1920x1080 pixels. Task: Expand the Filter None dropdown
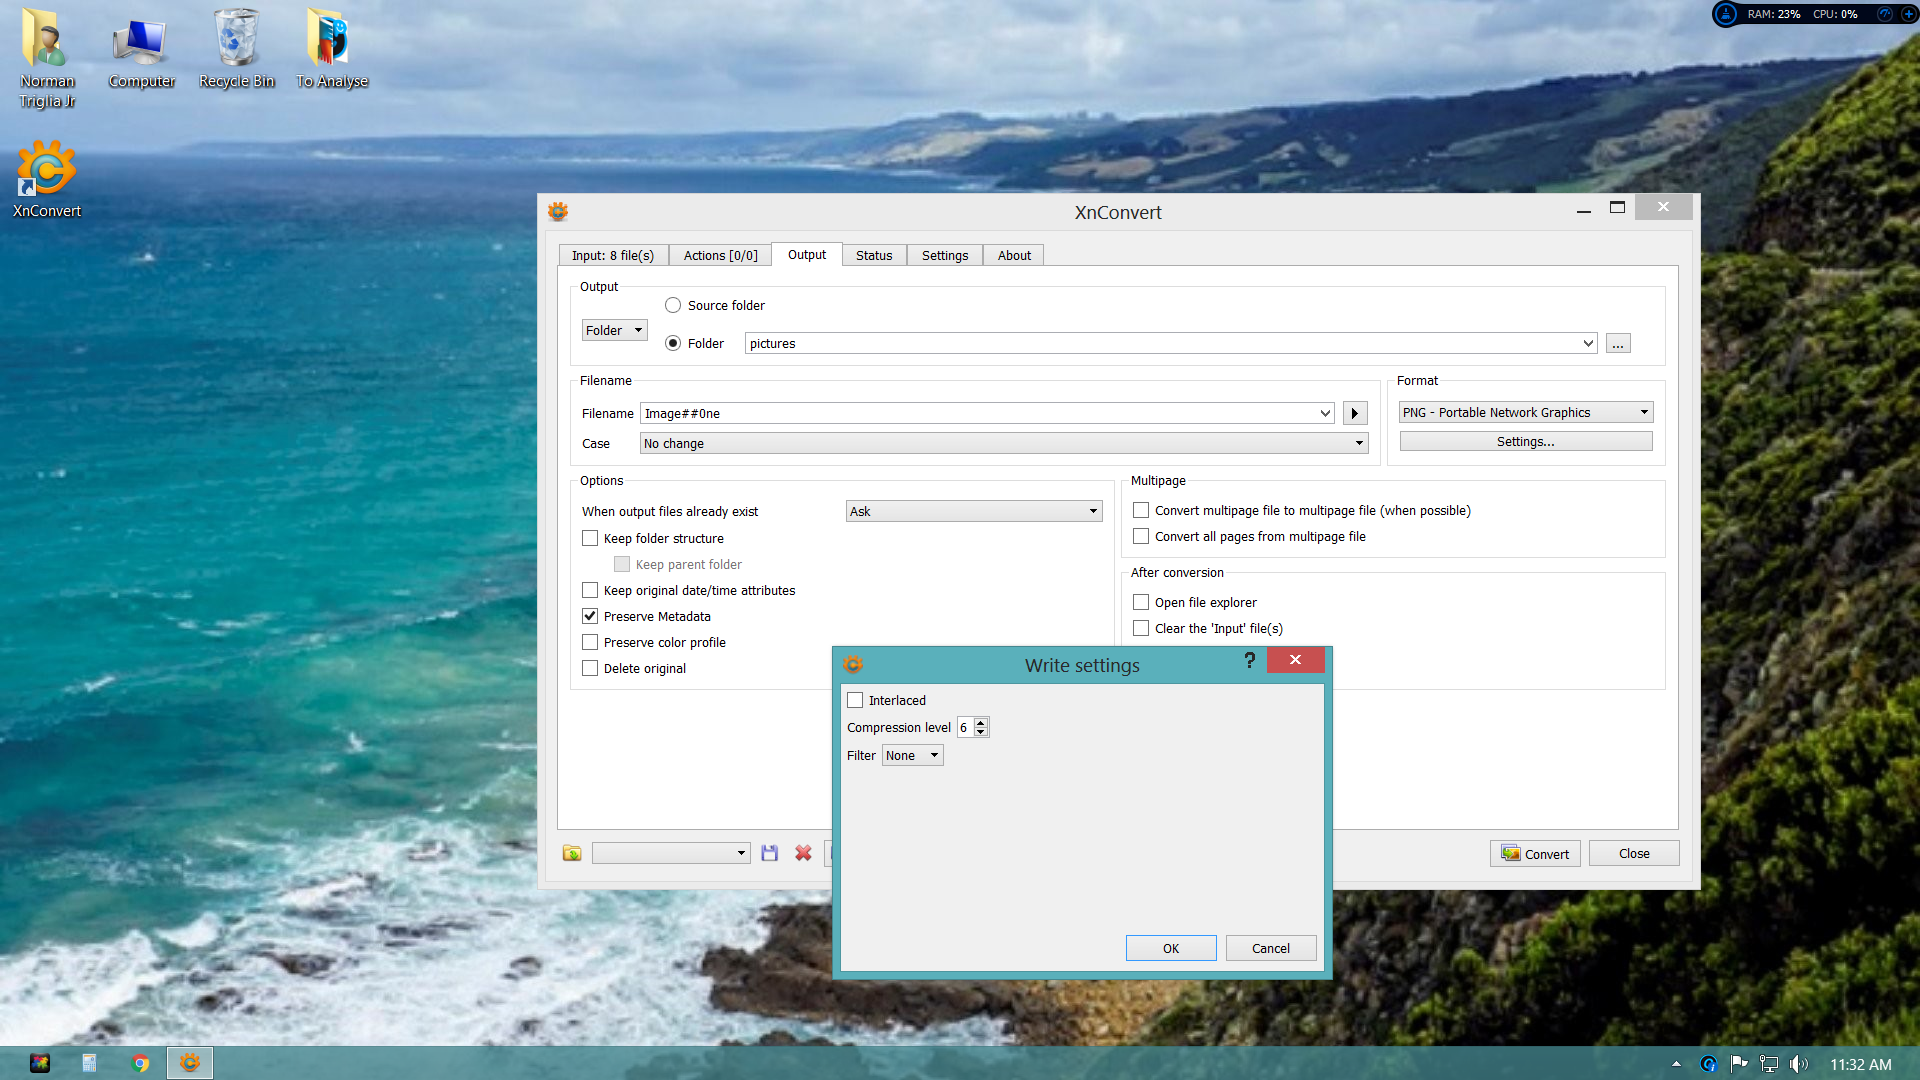coord(912,755)
